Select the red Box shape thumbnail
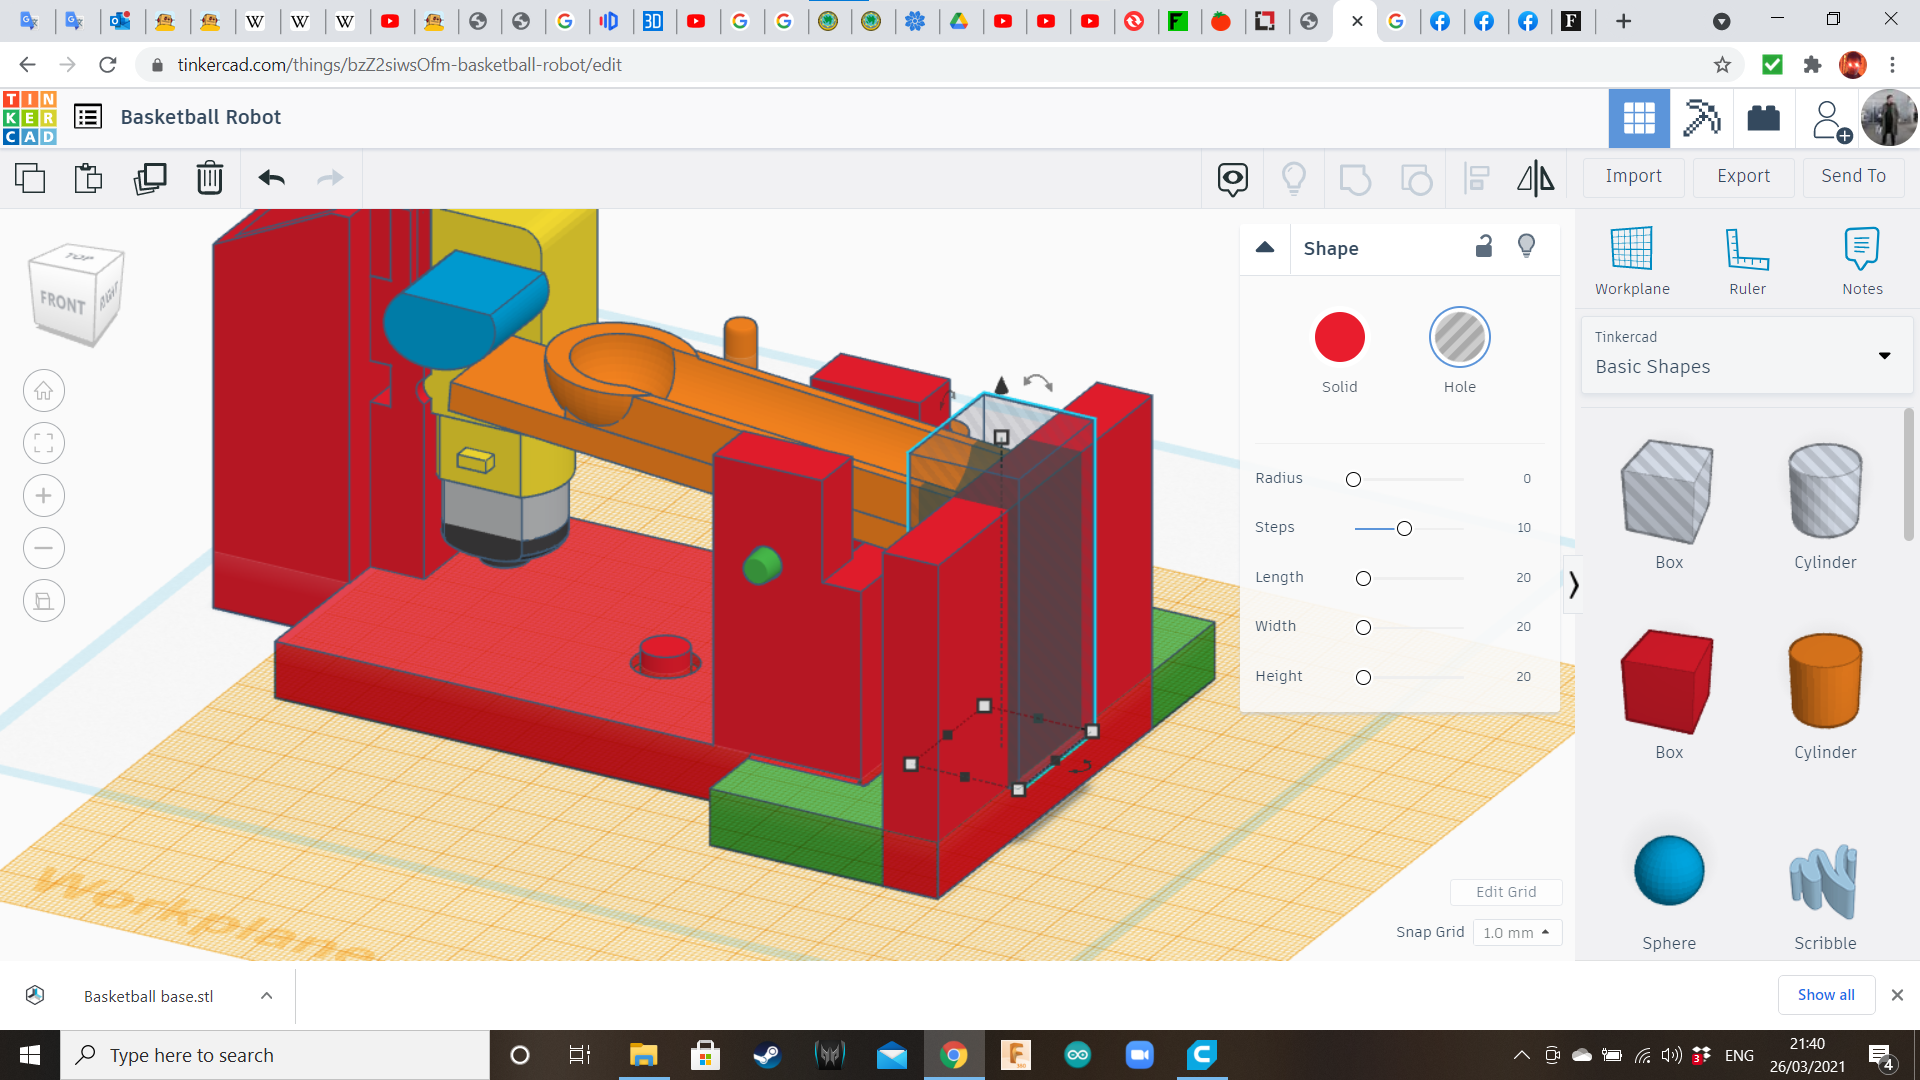1920x1080 pixels. click(x=1667, y=682)
